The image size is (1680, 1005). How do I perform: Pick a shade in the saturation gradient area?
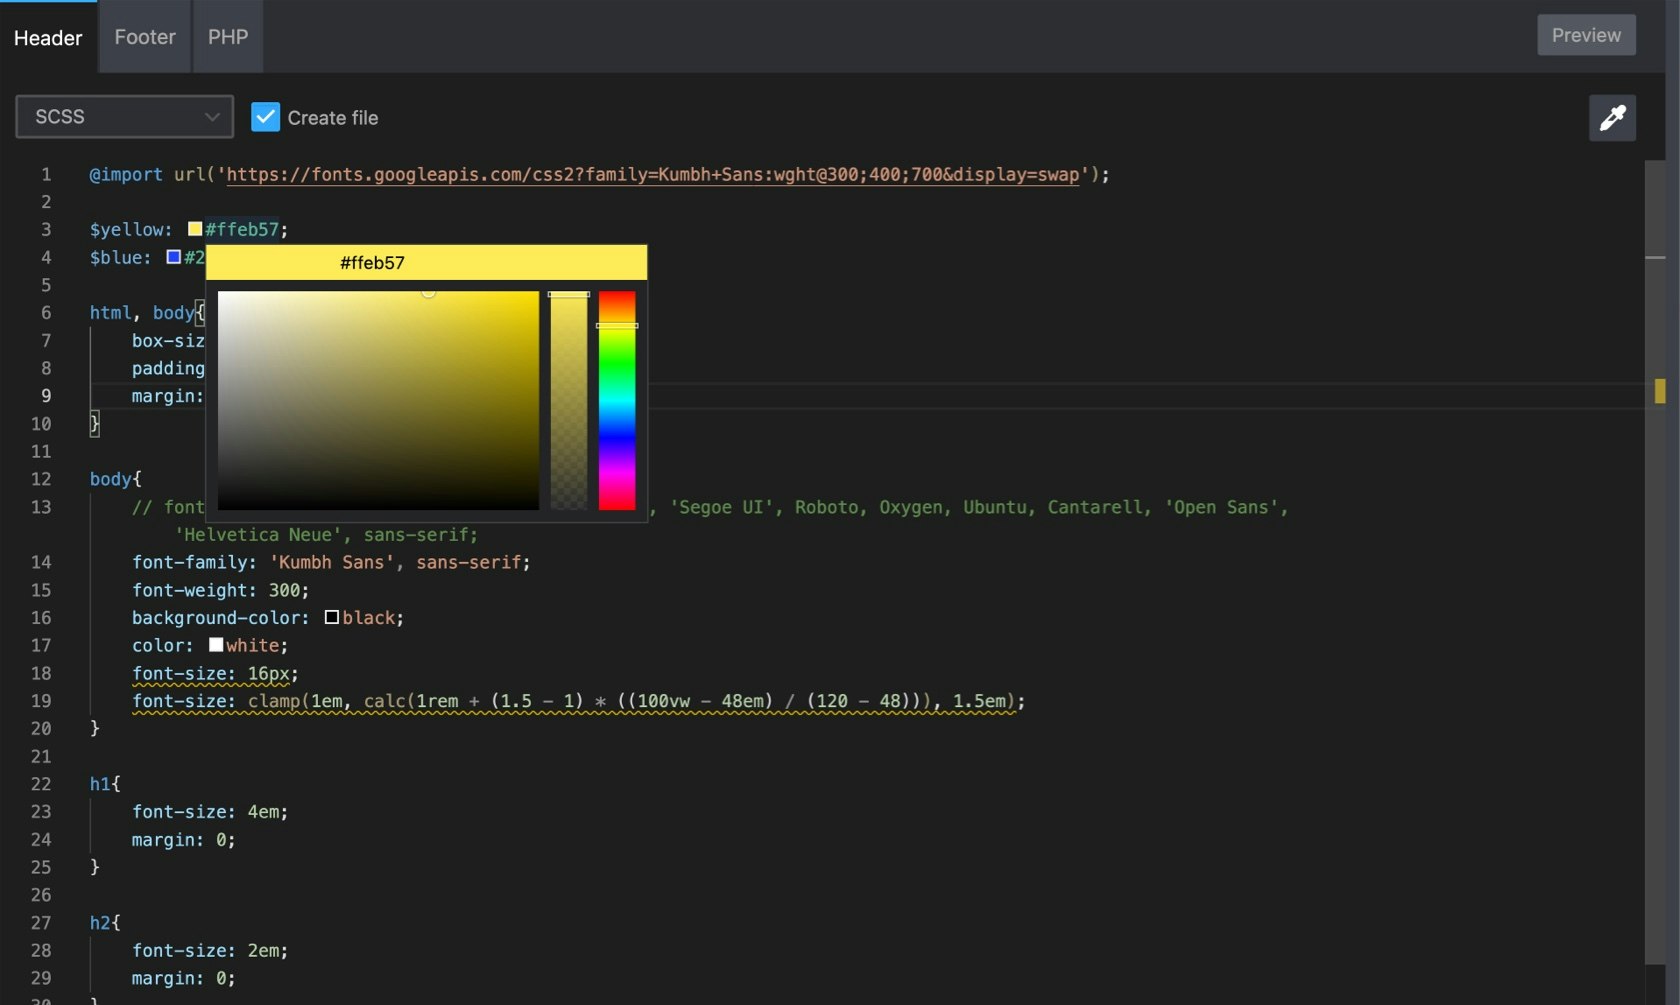coord(378,400)
